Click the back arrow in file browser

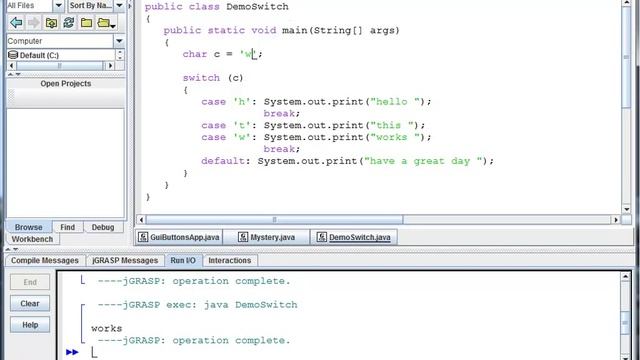pyautogui.click(x=16, y=22)
